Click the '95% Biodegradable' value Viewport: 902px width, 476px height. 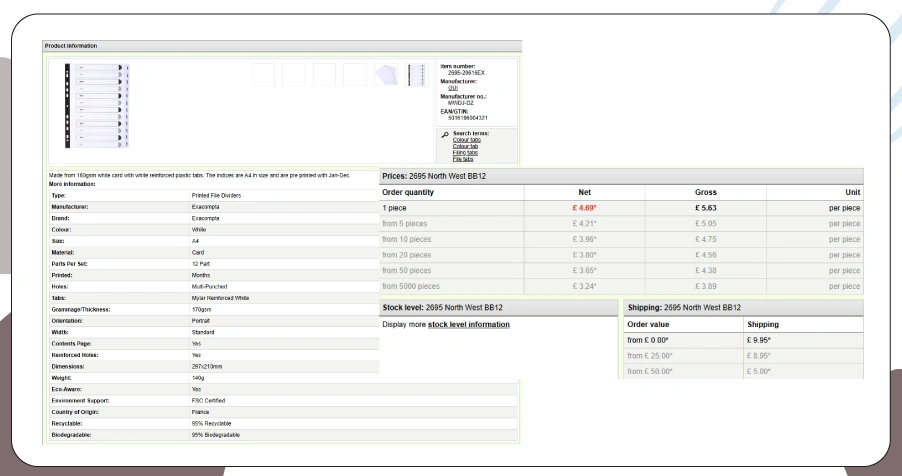click(x=216, y=435)
